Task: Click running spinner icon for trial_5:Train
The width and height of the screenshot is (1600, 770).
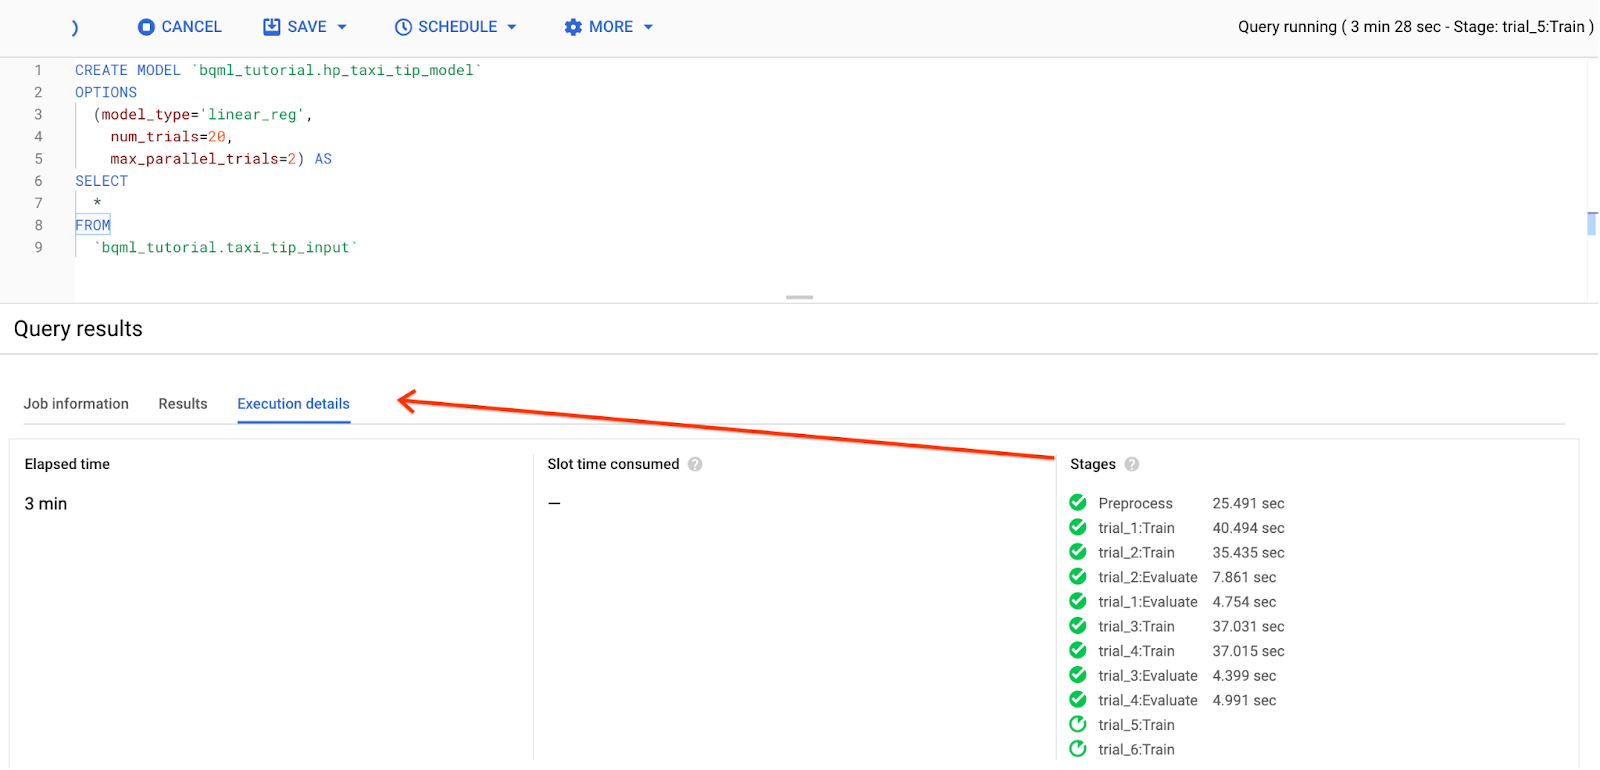Action: tap(1078, 724)
